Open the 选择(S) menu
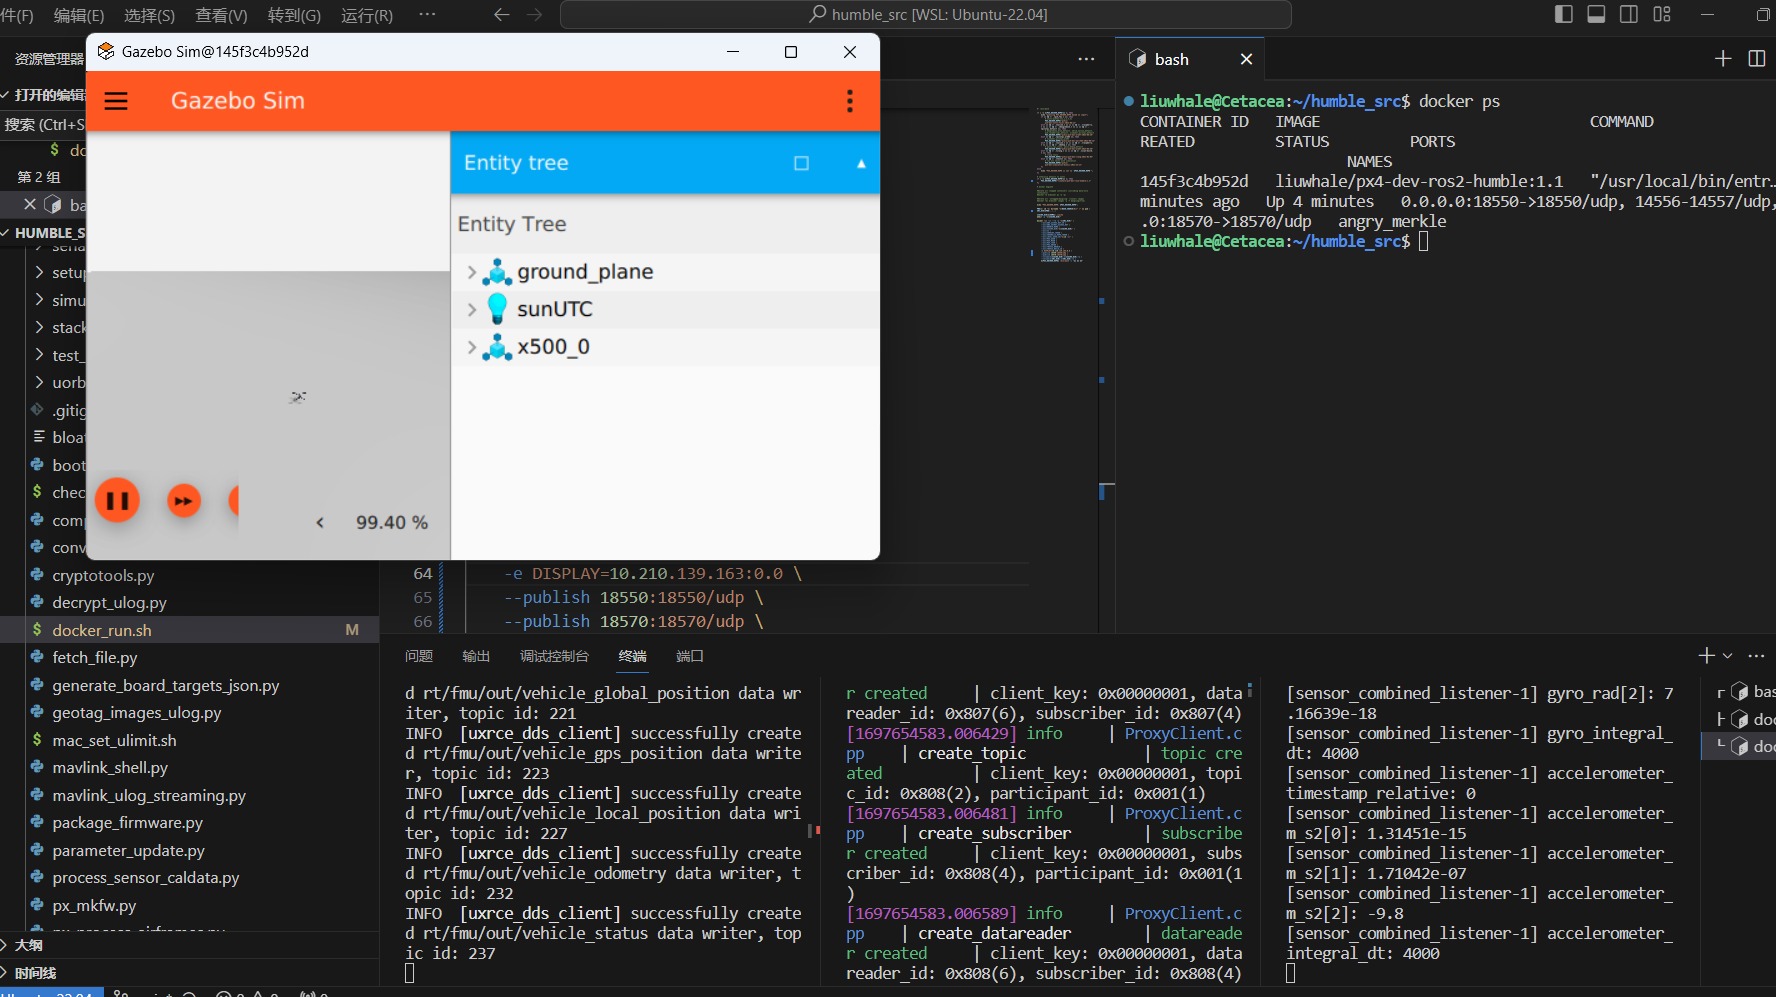Image resolution: width=1776 pixels, height=997 pixels. click(150, 15)
